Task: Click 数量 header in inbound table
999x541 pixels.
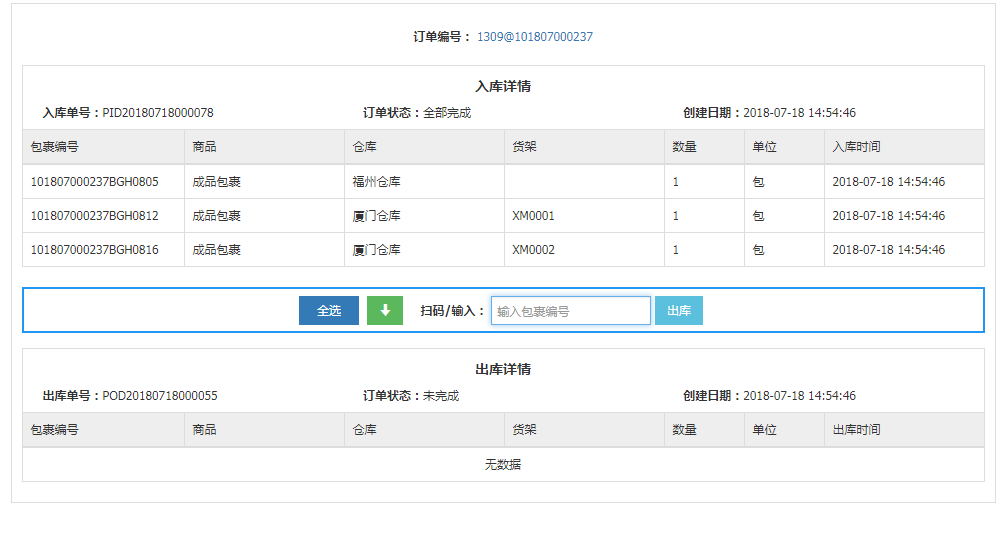Action: click(684, 147)
